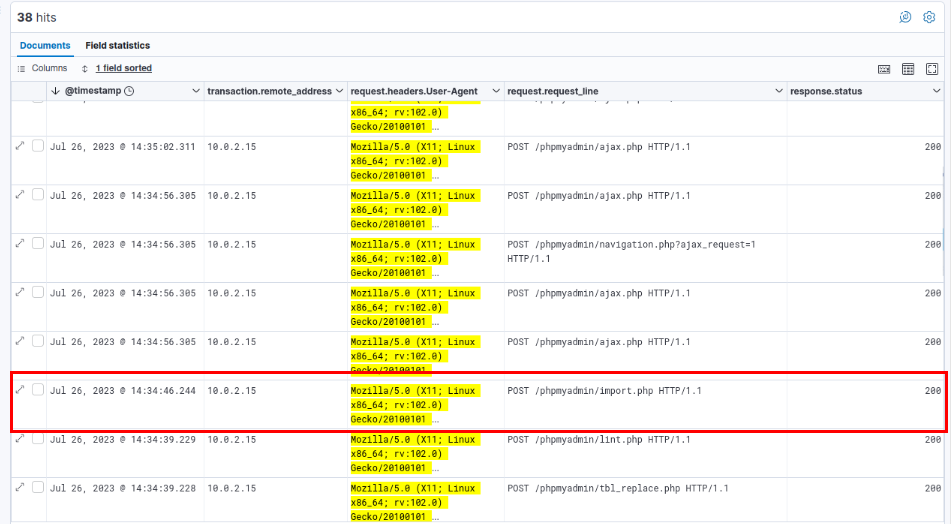Click the chart toggle icon beside the gear

(905, 17)
